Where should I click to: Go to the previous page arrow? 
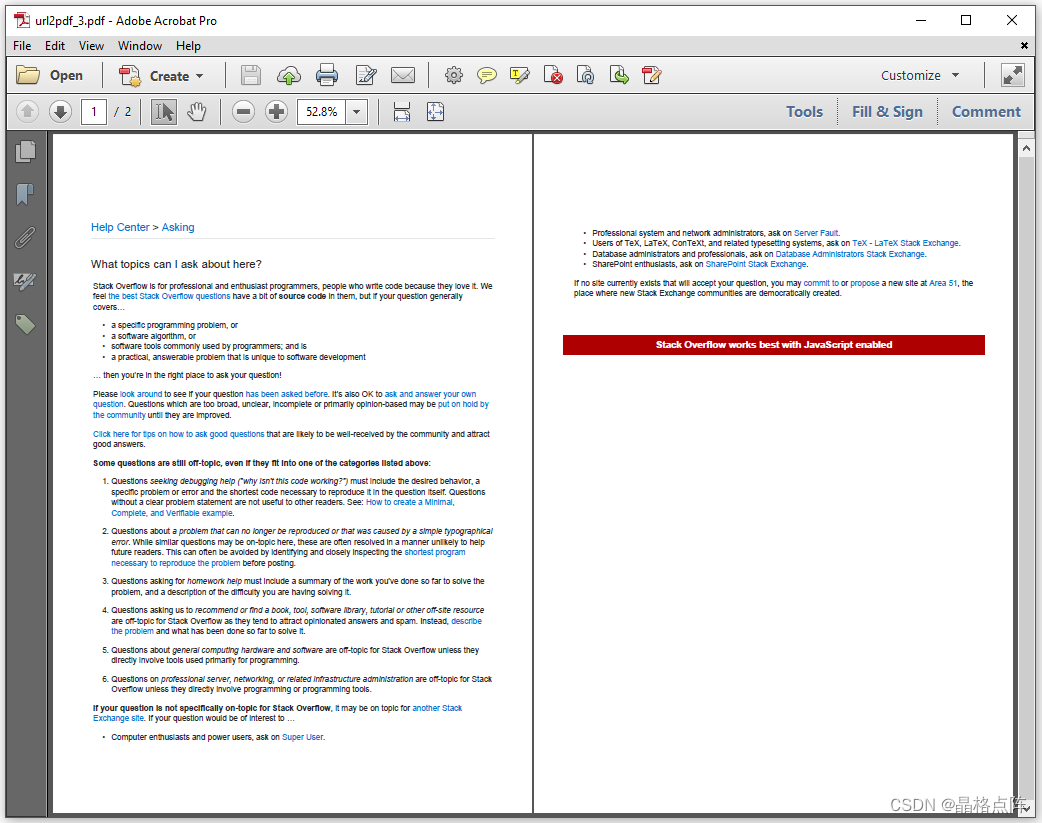[27, 112]
